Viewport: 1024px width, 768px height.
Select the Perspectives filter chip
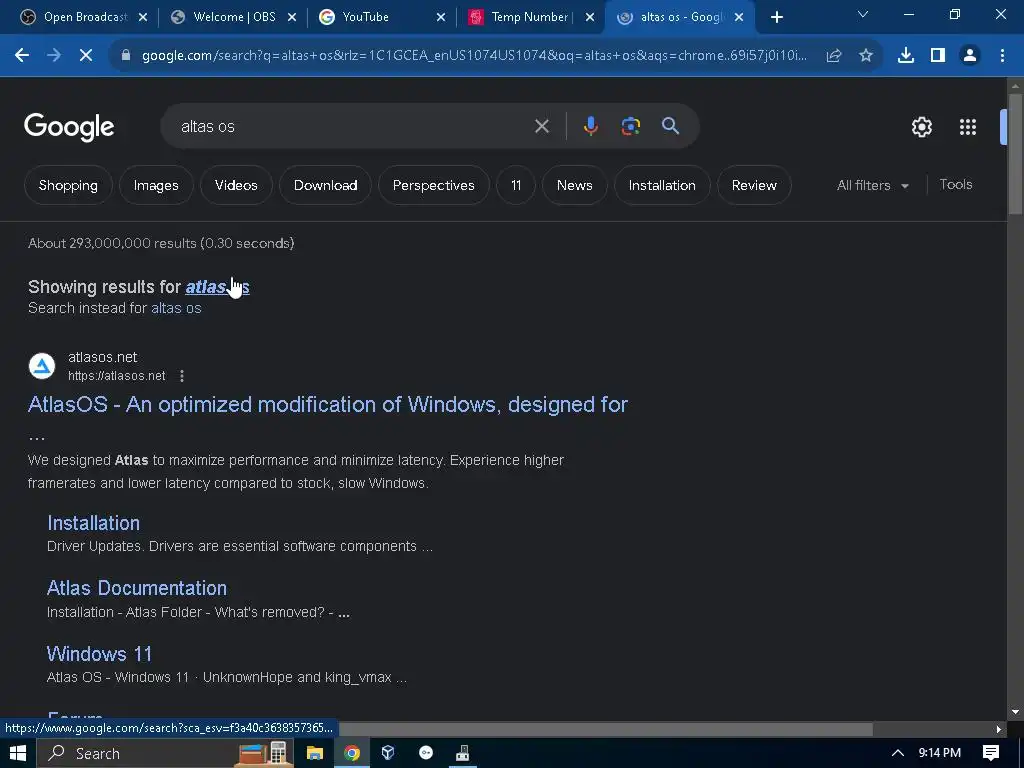(434, 185)
